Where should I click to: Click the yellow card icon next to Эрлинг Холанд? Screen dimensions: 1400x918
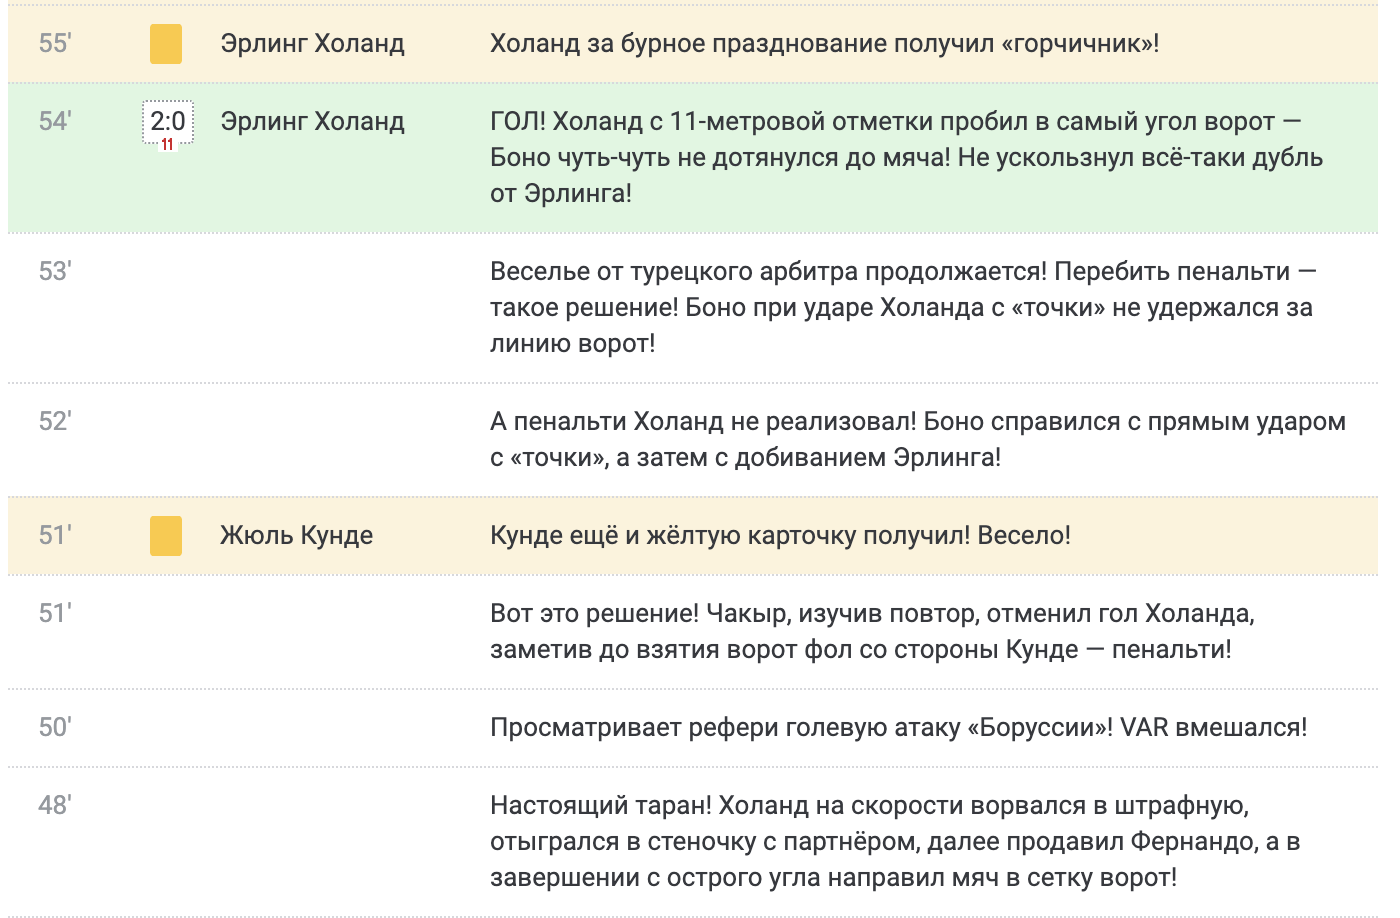166,45
